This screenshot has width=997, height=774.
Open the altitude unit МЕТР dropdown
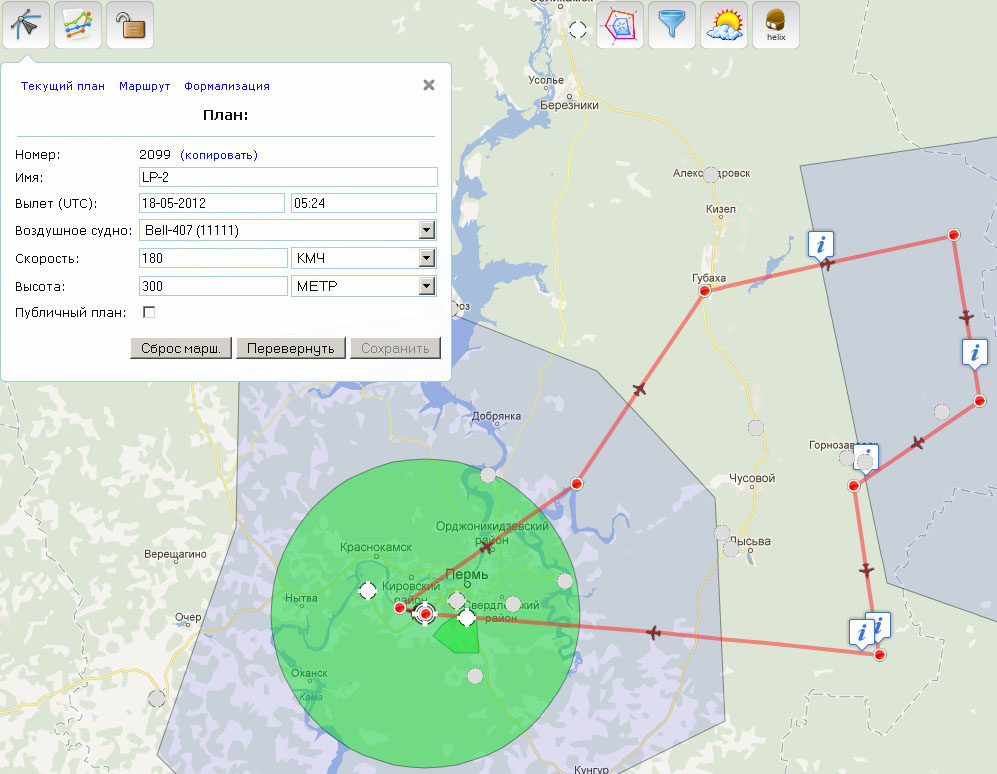[x=427, y=287]
